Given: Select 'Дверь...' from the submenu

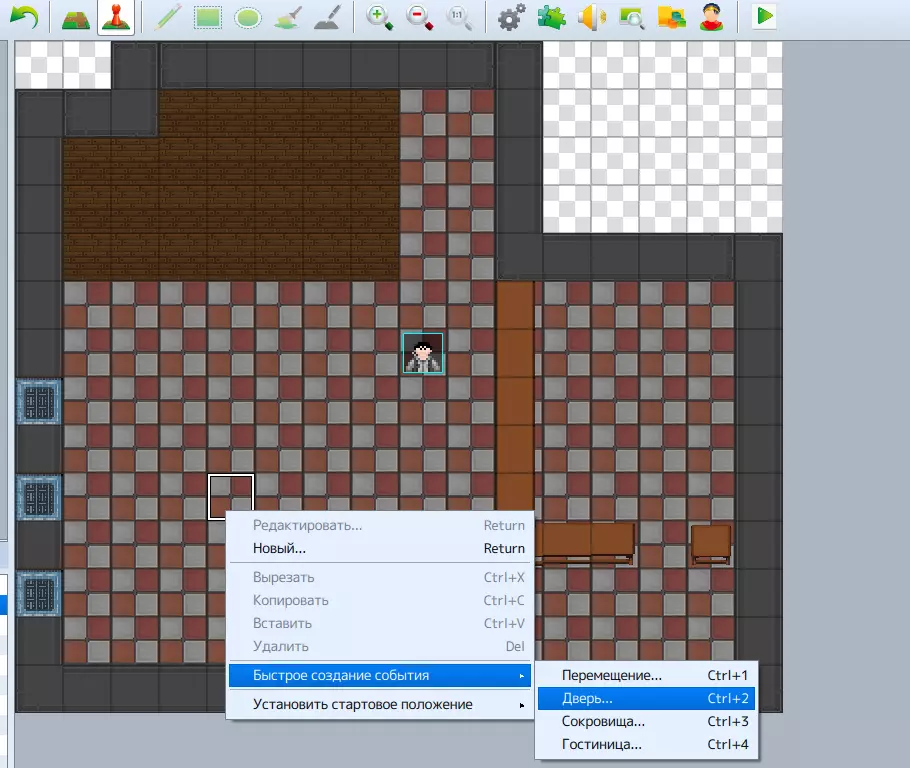Looking at the screenshot, I should pos(588,699).
